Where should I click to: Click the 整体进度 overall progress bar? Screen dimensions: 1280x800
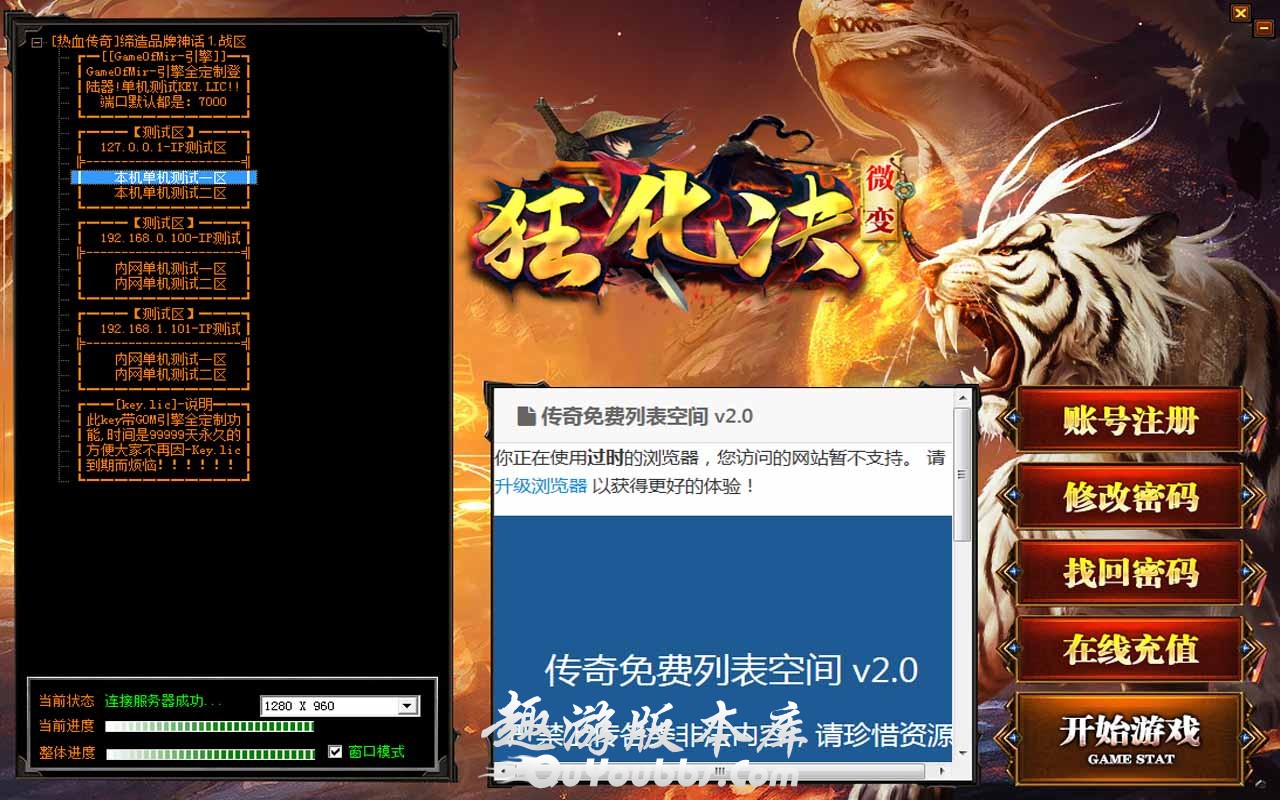point(210,754)
